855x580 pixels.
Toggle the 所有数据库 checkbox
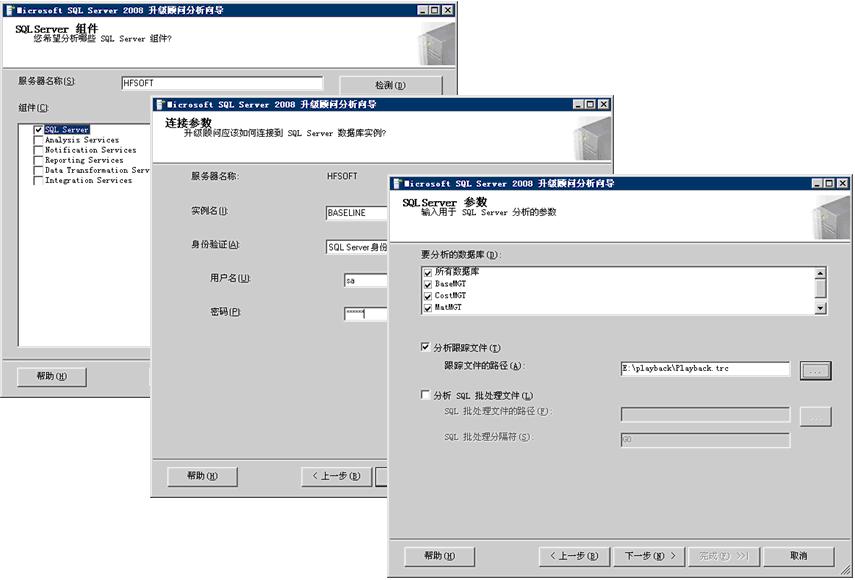[x=428, y=272]
